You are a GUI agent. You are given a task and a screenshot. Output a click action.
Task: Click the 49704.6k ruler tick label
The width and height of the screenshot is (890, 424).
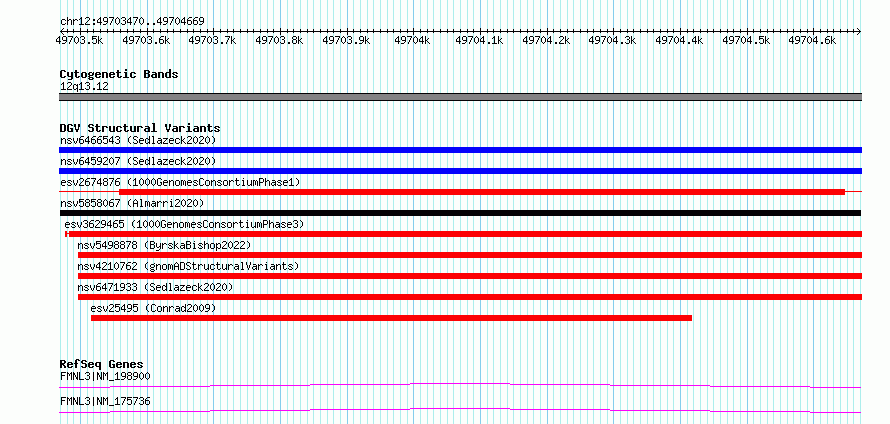[x=813, y=40]
